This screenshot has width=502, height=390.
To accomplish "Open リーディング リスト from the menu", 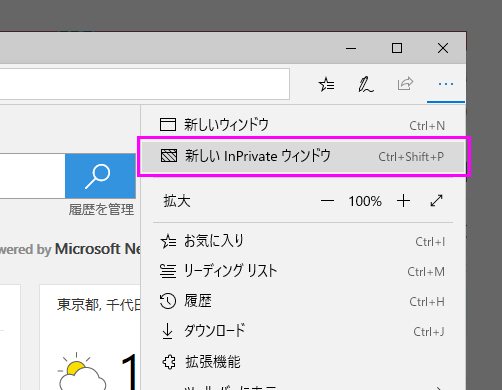I will [303, 271].
